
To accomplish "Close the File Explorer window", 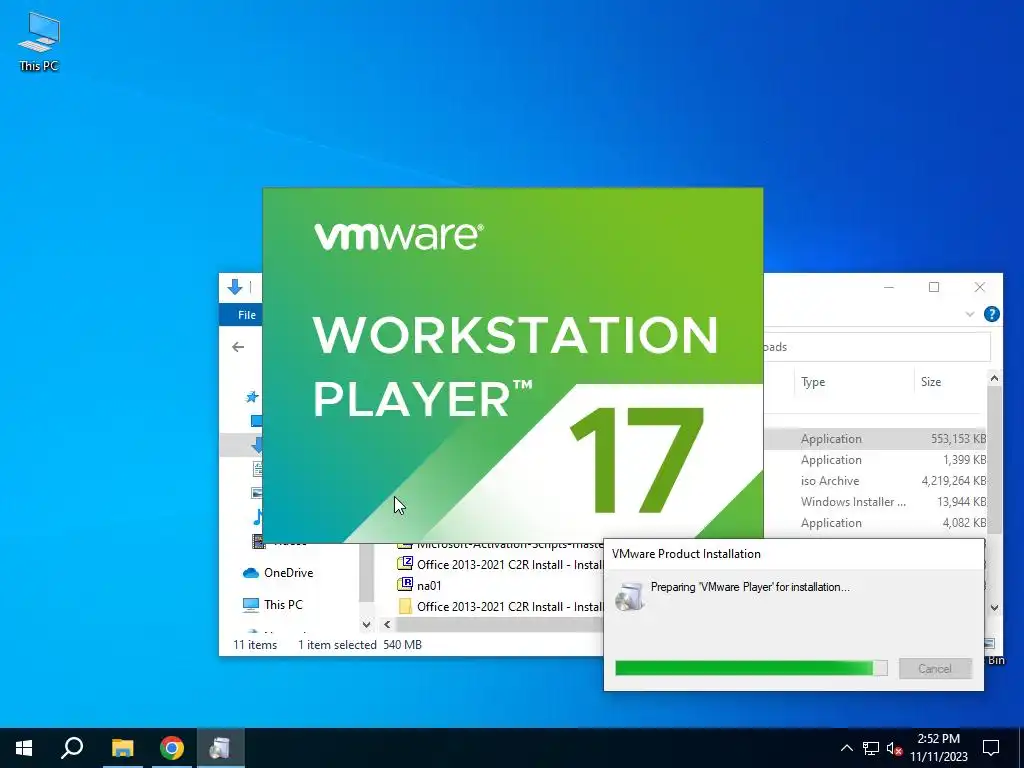I will pos(980,287).
